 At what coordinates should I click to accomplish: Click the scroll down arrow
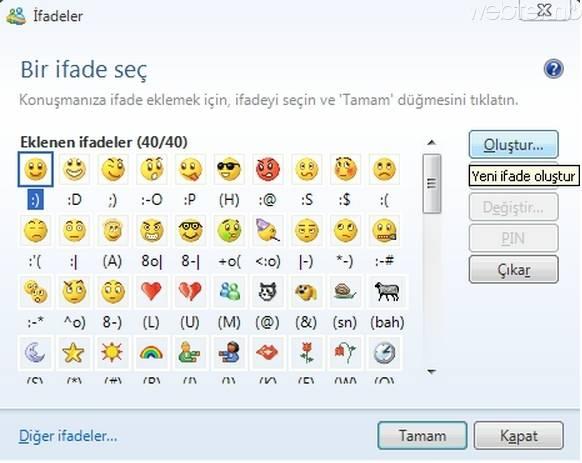click(x=431, y=371)
